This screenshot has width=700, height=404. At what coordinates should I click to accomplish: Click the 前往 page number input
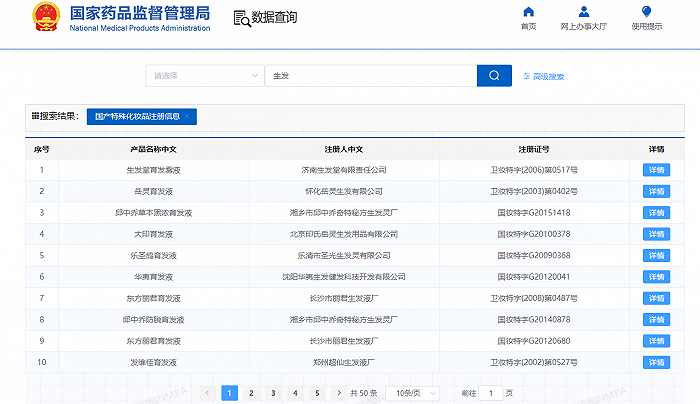click(x=490, y=393)
